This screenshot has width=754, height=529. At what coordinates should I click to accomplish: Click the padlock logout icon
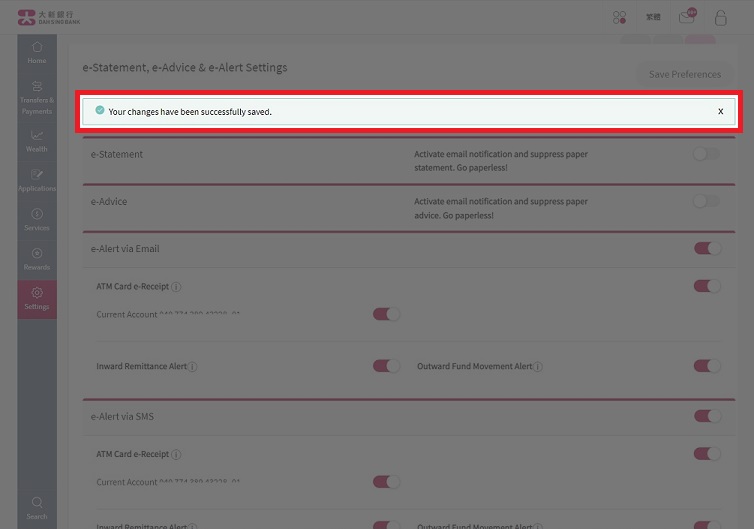(x=720, y=17)
